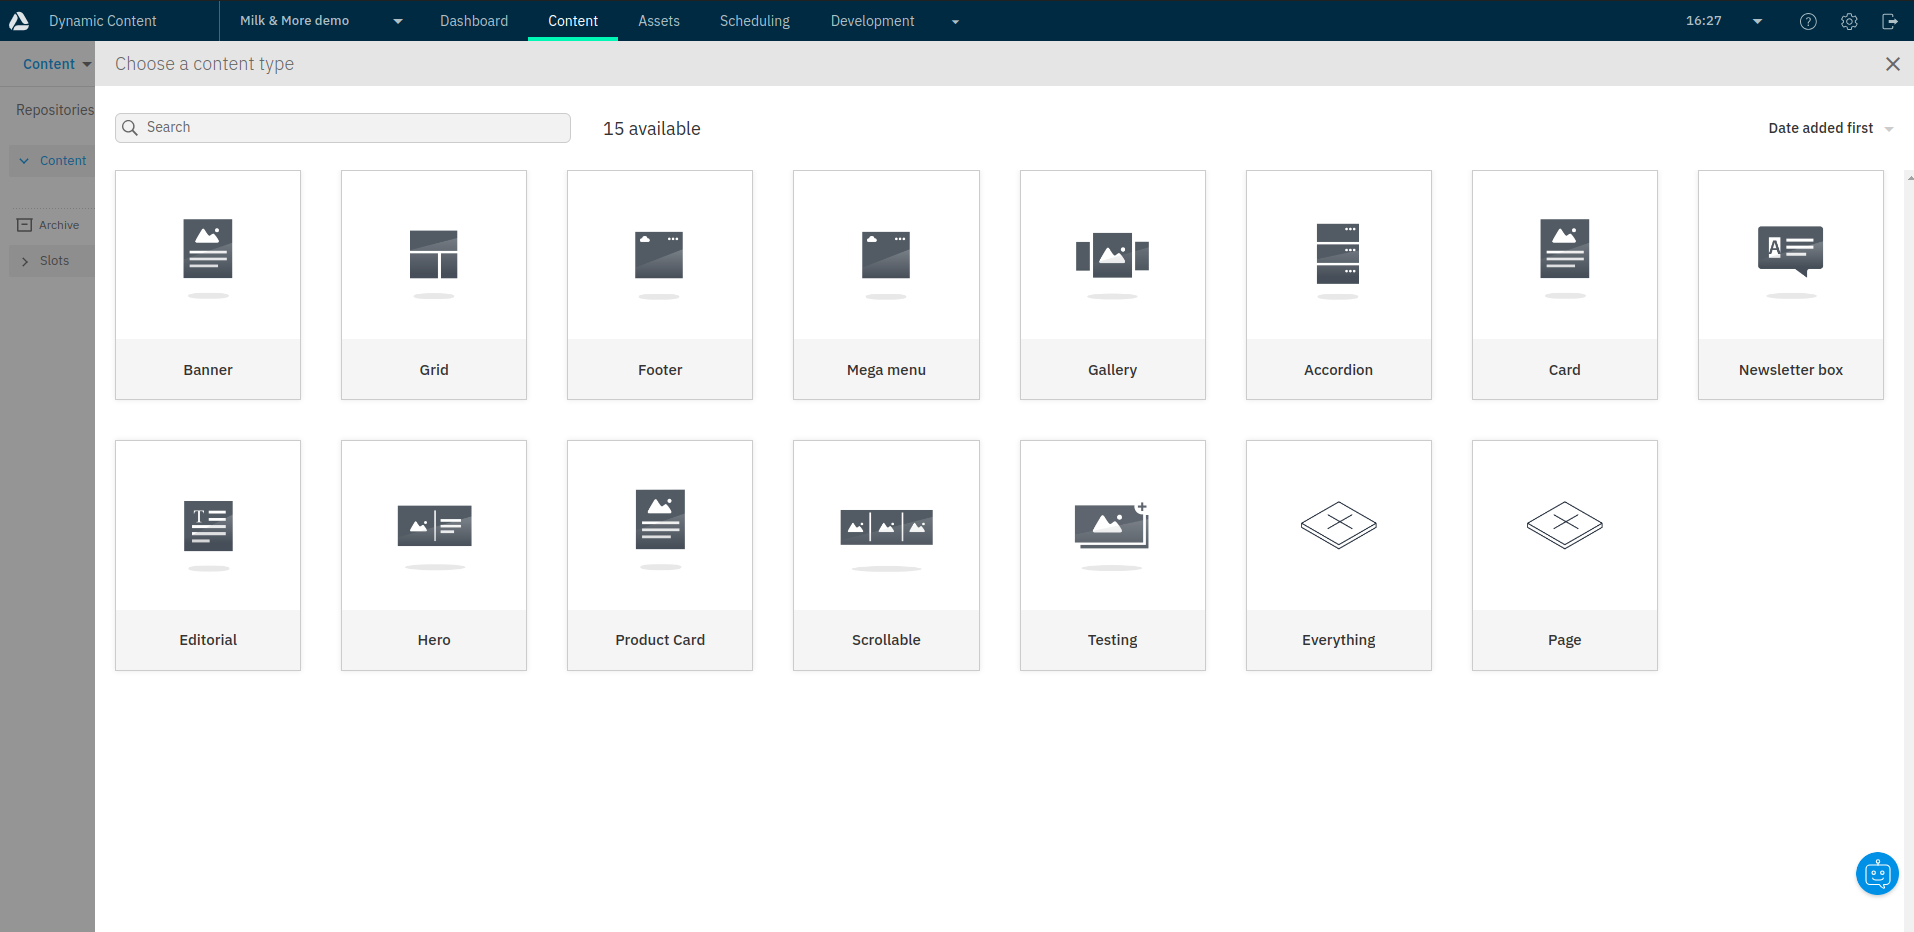
Task: Choose the Page content type
Action: [1564, 555]
